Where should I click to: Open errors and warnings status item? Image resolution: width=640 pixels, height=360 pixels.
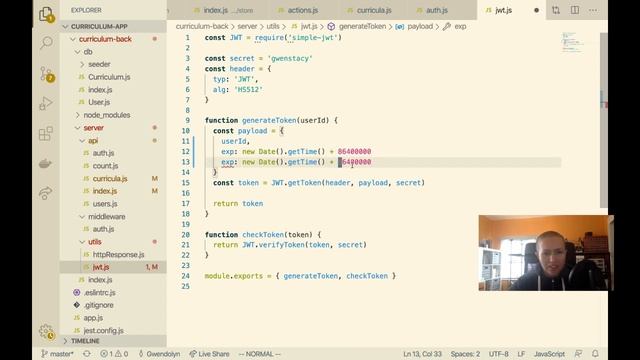tap(114, 354)
